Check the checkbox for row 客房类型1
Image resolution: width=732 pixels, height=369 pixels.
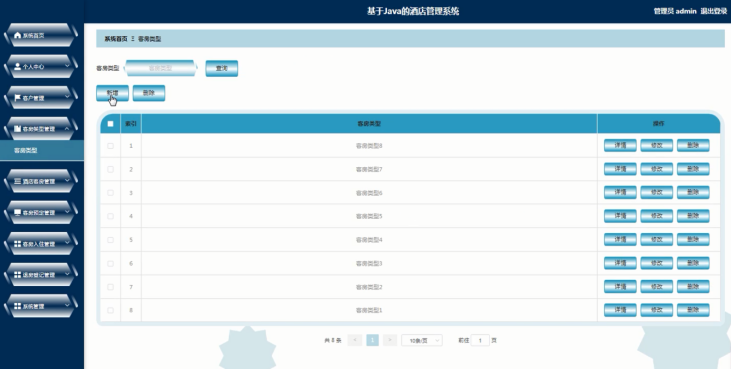111,310
